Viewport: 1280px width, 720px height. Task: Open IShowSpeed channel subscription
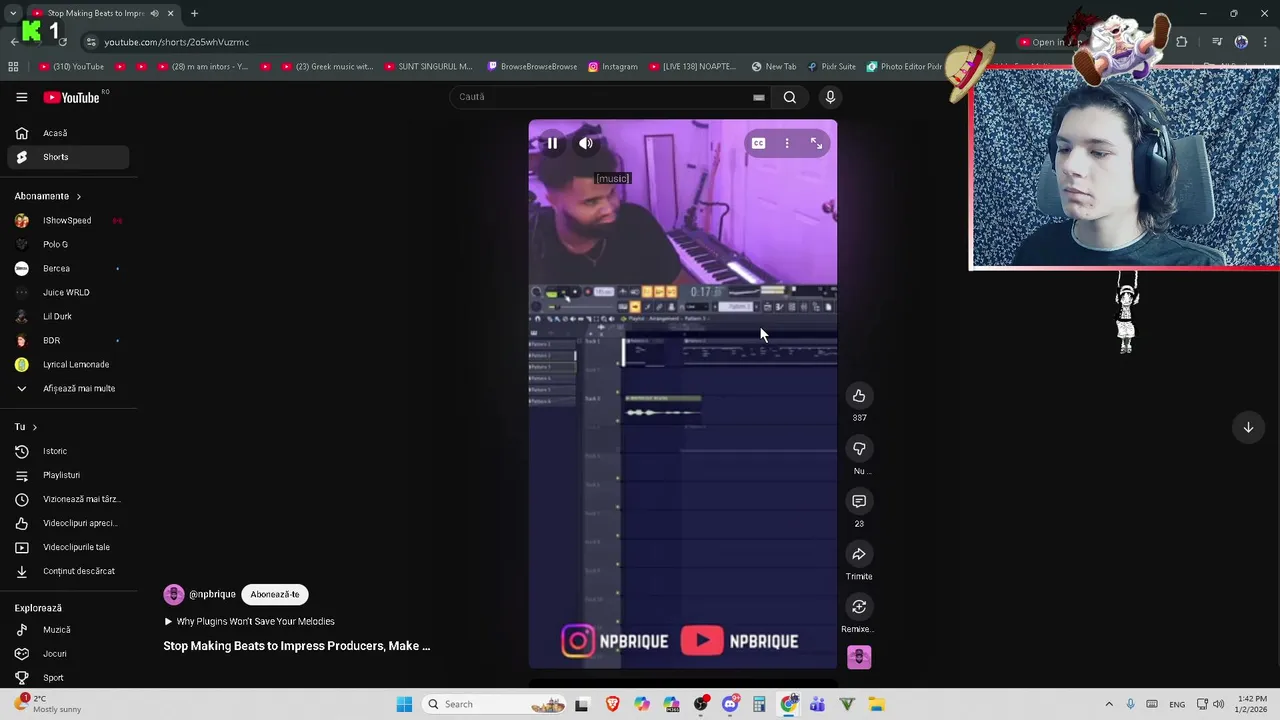(x=68, y=220)
